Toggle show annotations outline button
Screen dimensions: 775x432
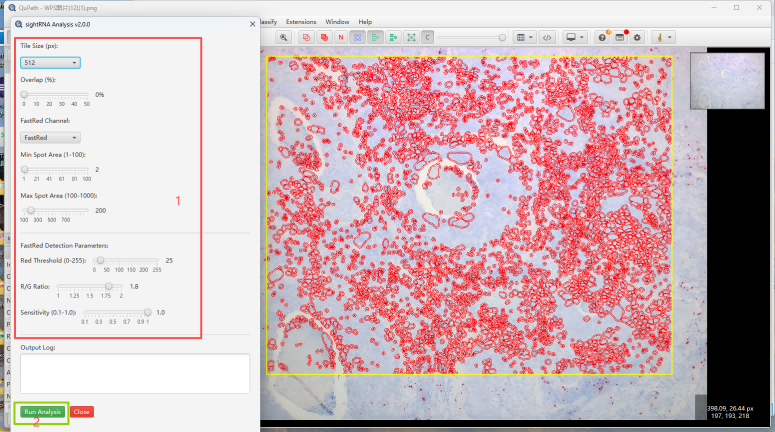pos(307,37)
